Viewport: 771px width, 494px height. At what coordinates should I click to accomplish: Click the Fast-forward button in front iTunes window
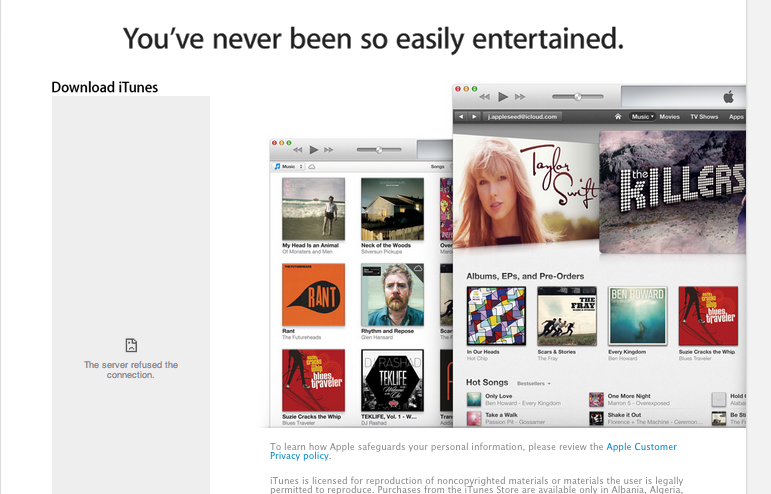coord(520,97)
